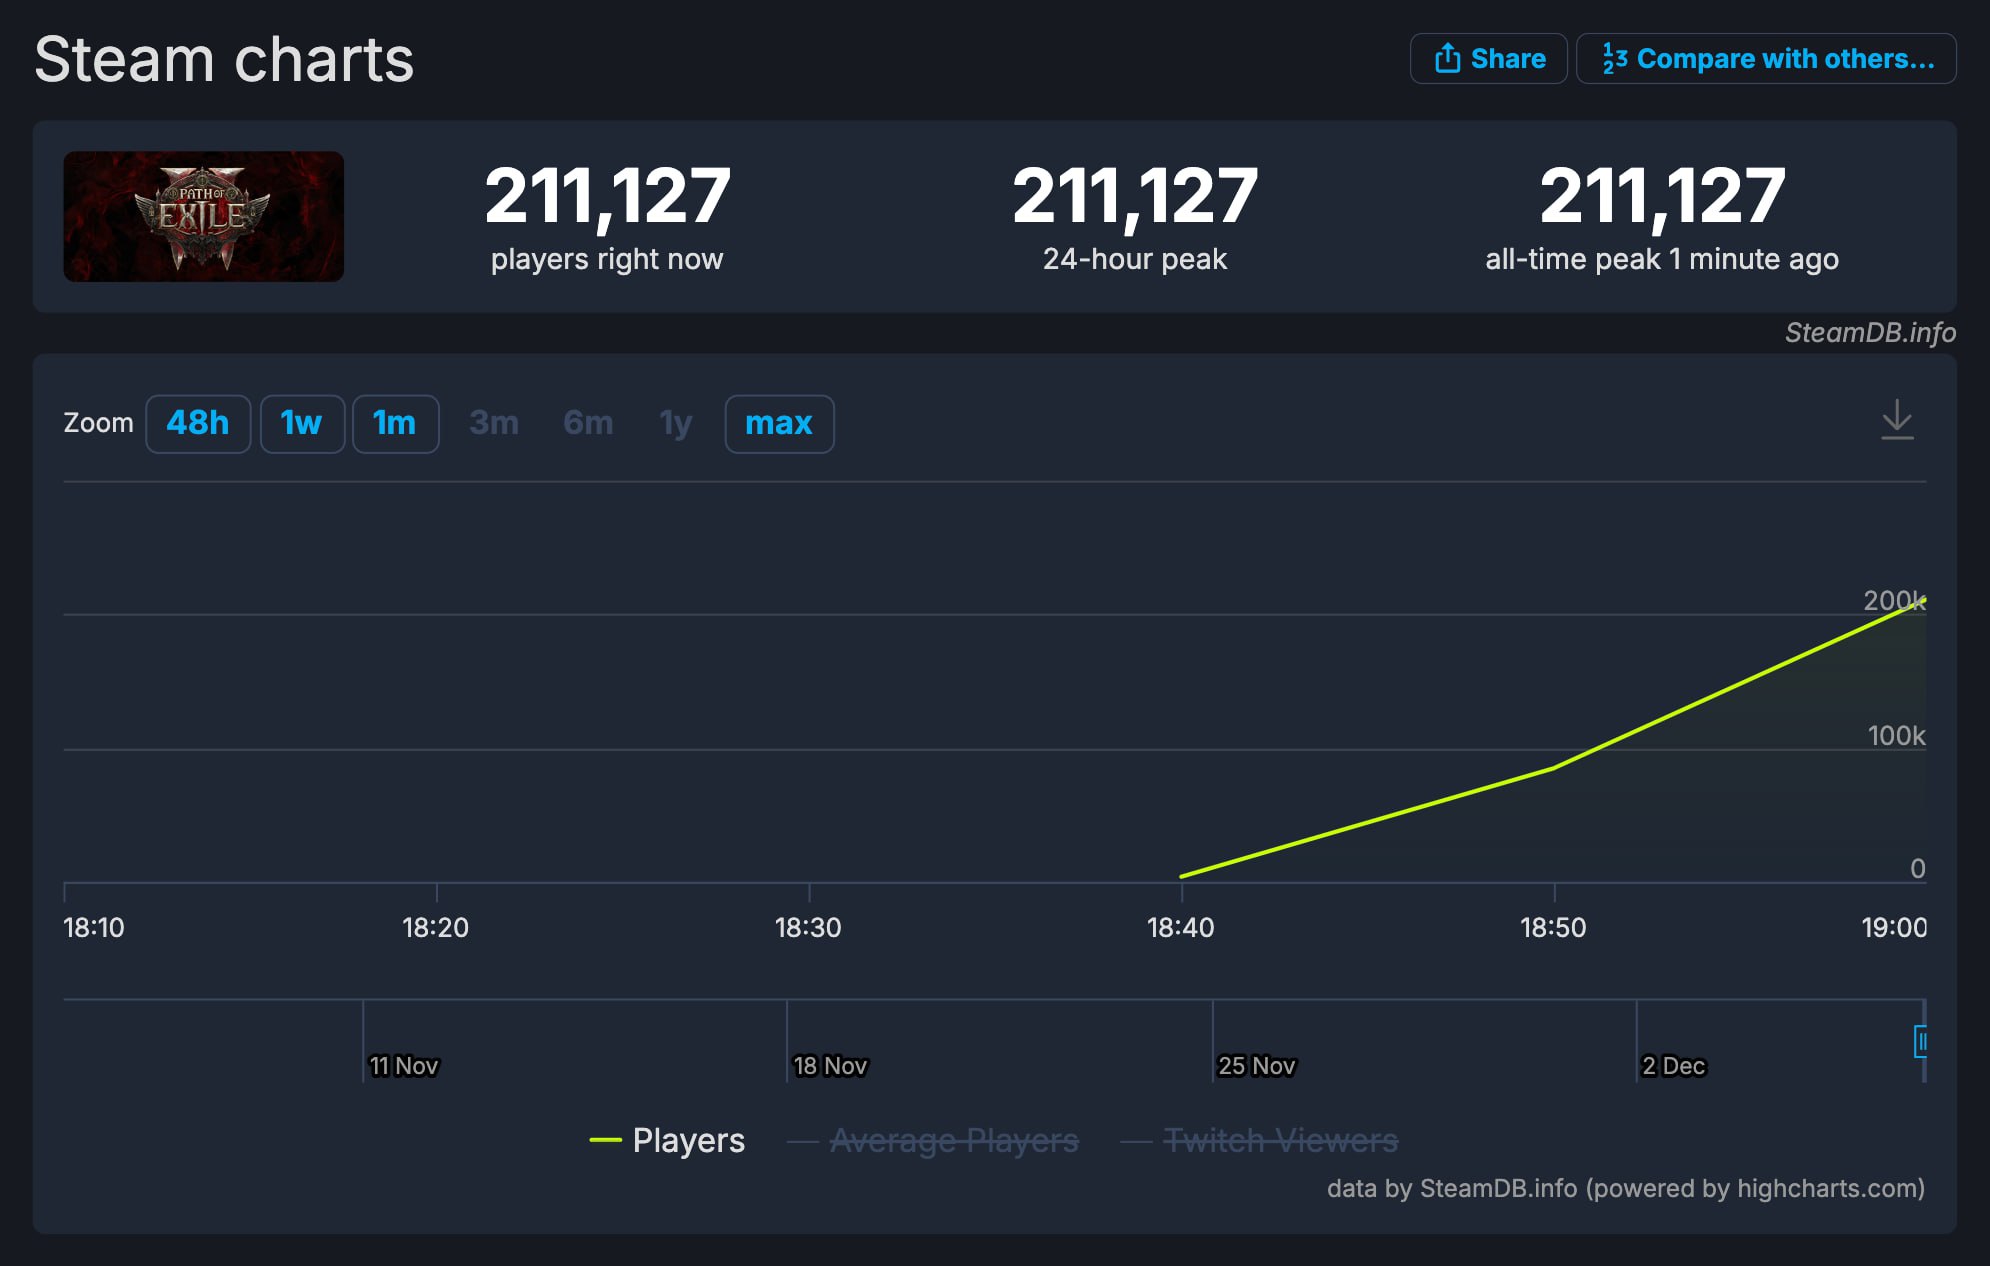The image size is (1990, 1266).
Task: Click the Share button
Action: coord(1488,59)
